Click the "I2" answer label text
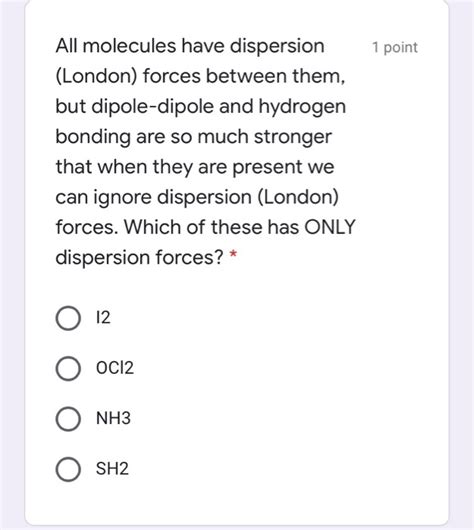 pyautogui.click(x=103, y=317)
